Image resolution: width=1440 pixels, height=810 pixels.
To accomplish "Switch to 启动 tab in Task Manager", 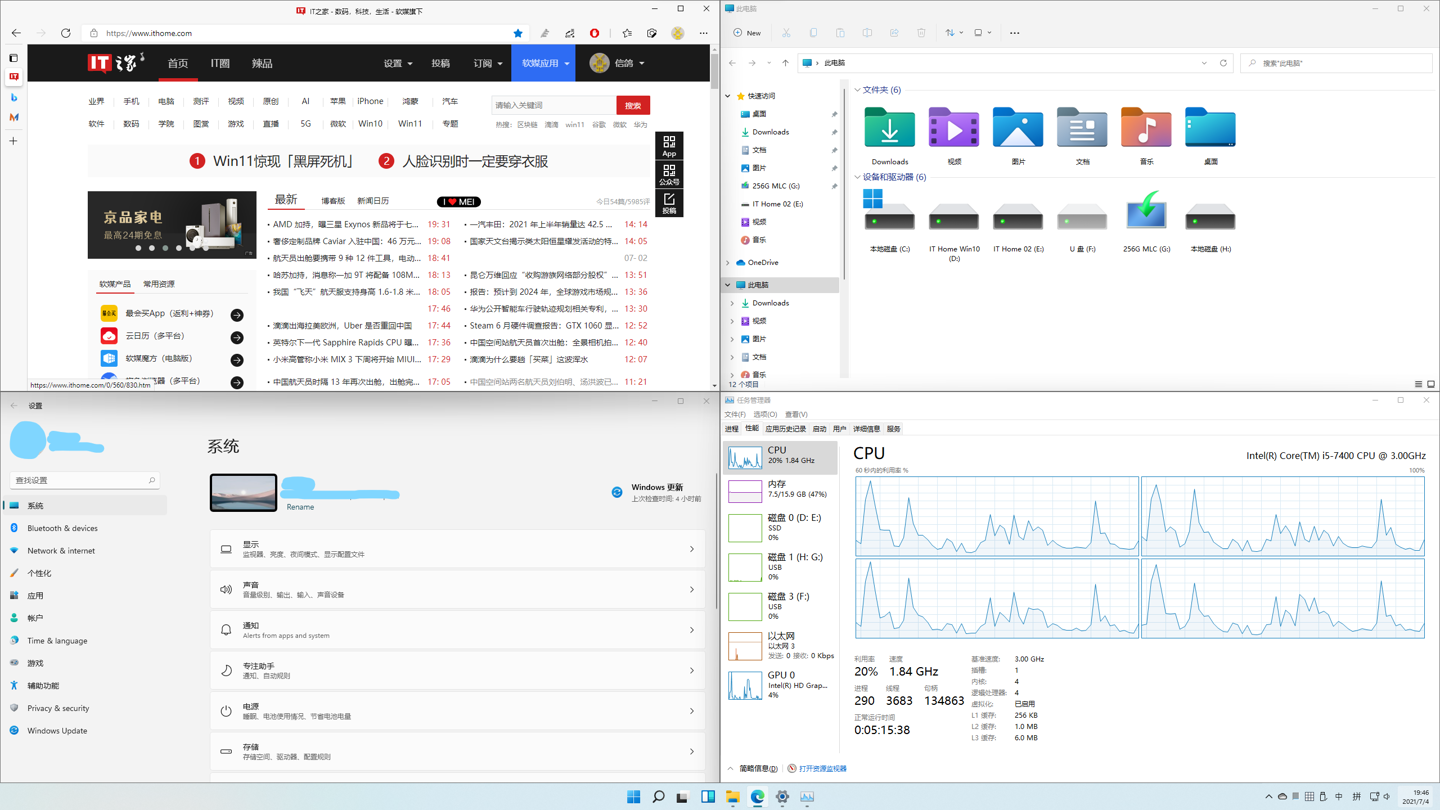I will point(819,429).
